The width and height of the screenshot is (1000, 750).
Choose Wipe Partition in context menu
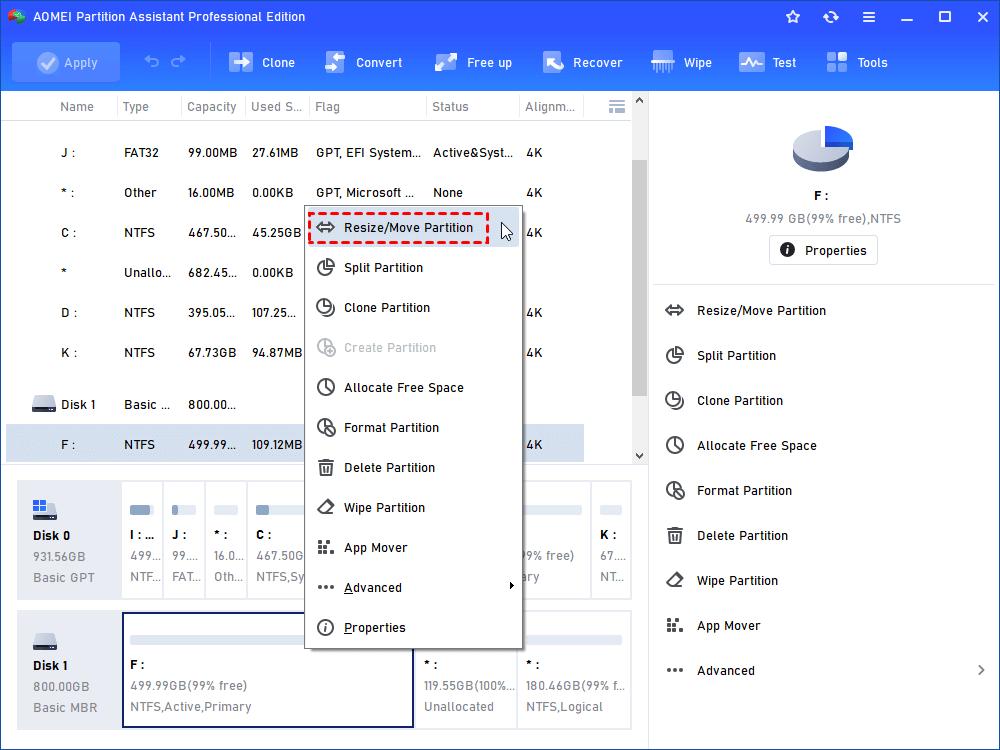point(413,508)
